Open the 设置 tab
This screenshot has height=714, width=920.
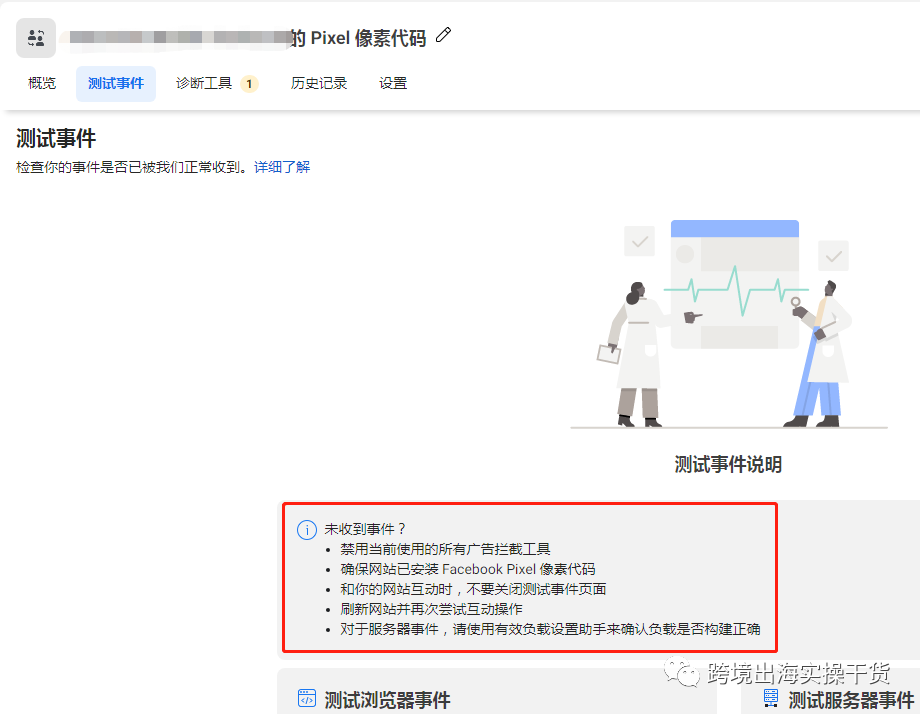tap(392, 83)
